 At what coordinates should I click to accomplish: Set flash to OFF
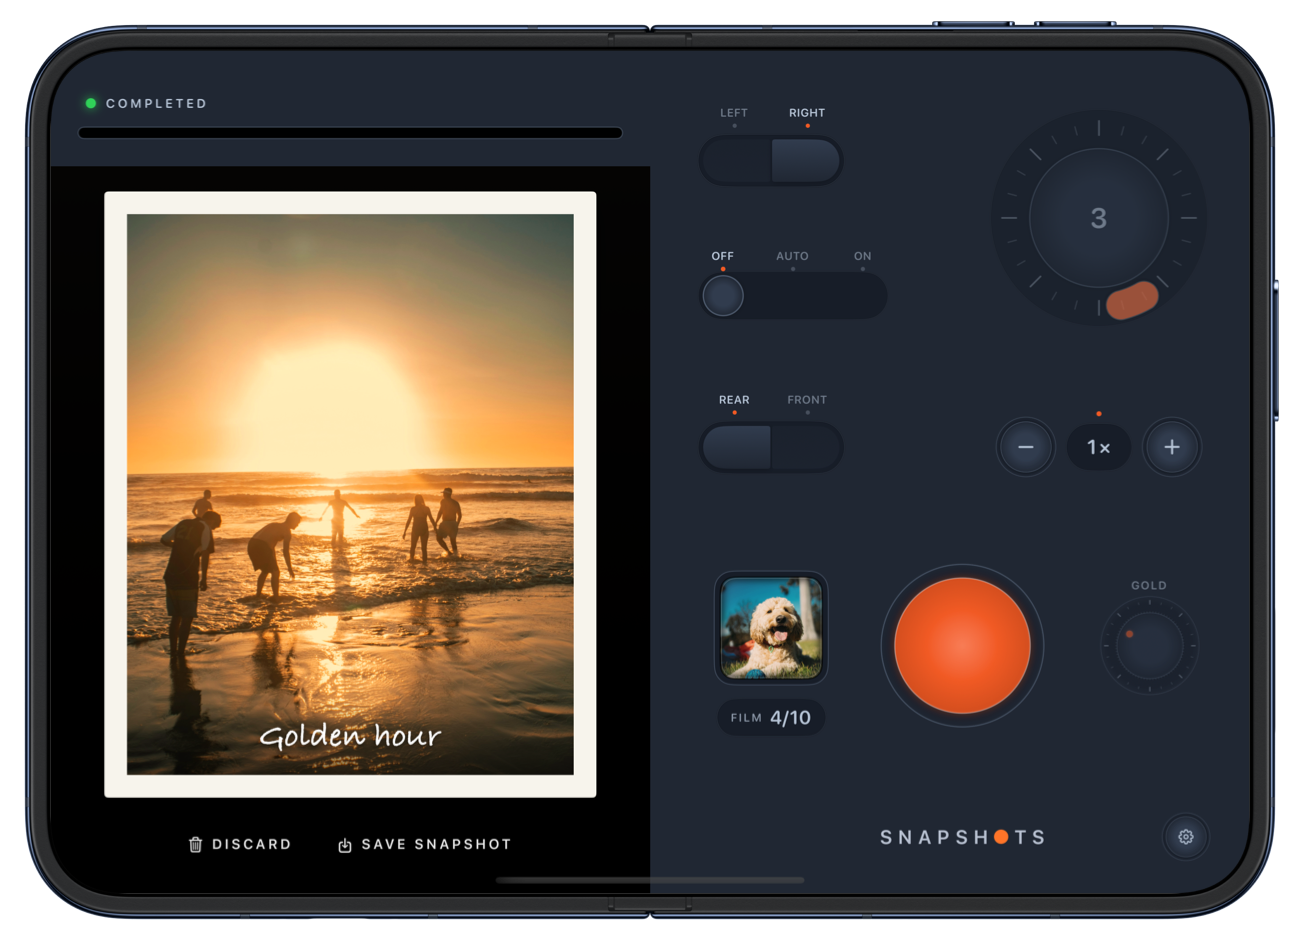click(723, 296)
